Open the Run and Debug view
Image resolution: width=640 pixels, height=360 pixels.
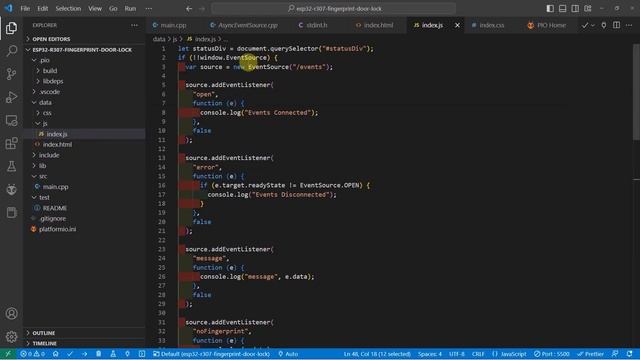click(x=11, y=97)
